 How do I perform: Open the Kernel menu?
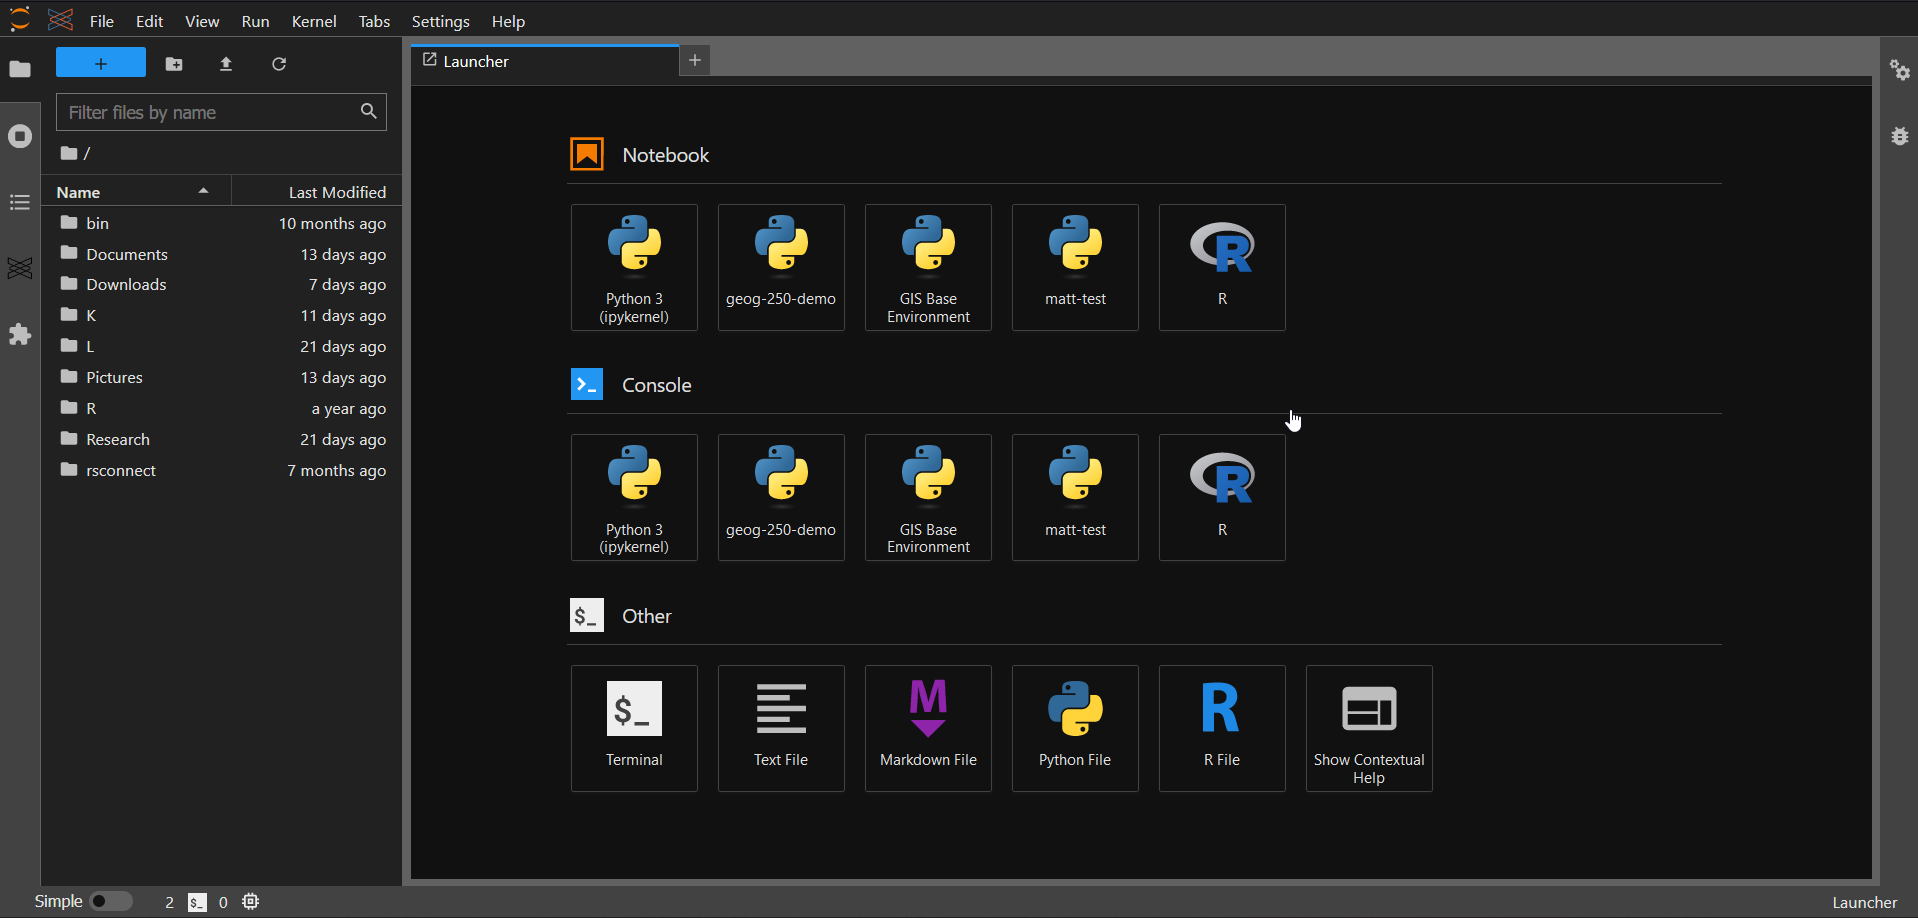(313, 21)
